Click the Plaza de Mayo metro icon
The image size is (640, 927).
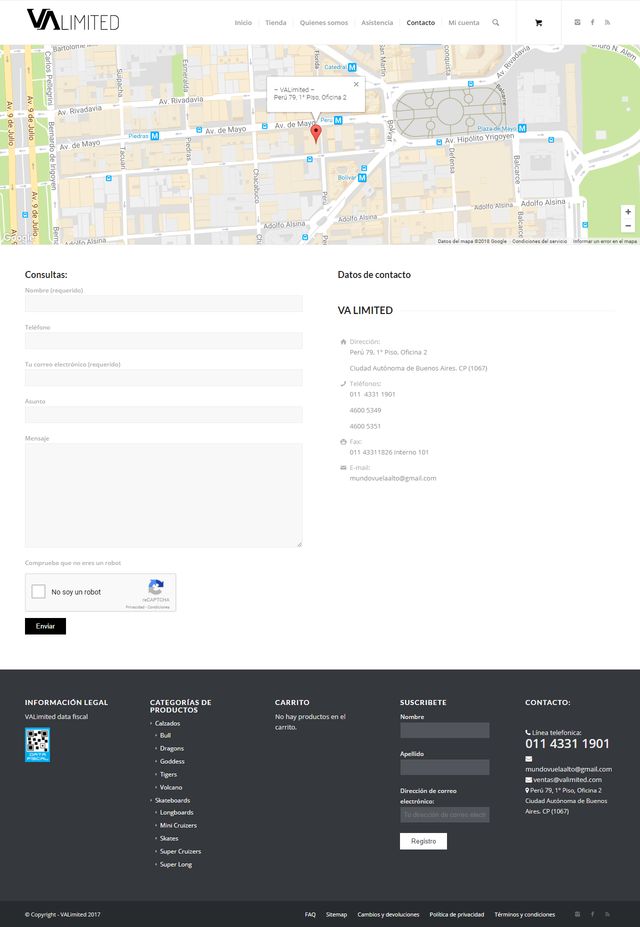coord(522,128)
